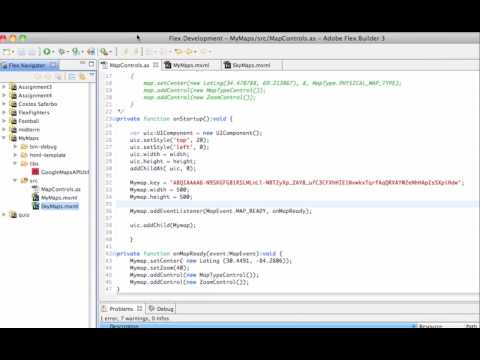
Task: Open the Debug configurations dropdown arrow
Action: coord(67,52)
